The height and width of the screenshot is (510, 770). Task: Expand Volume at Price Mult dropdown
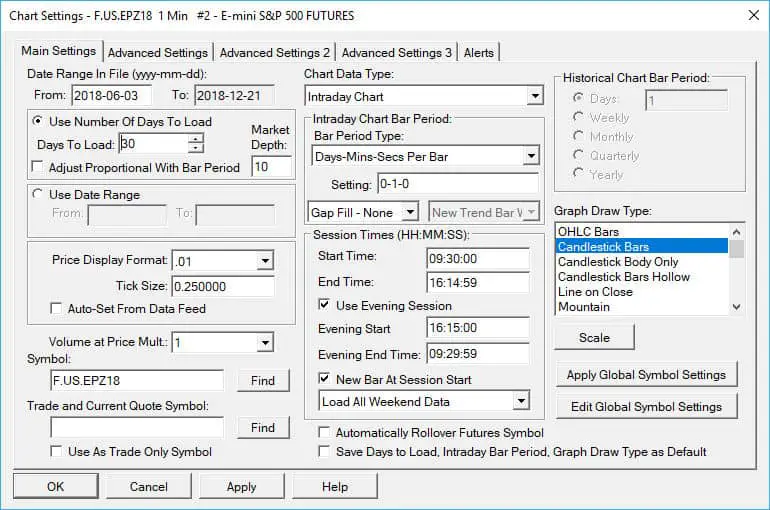click(265, 342)
